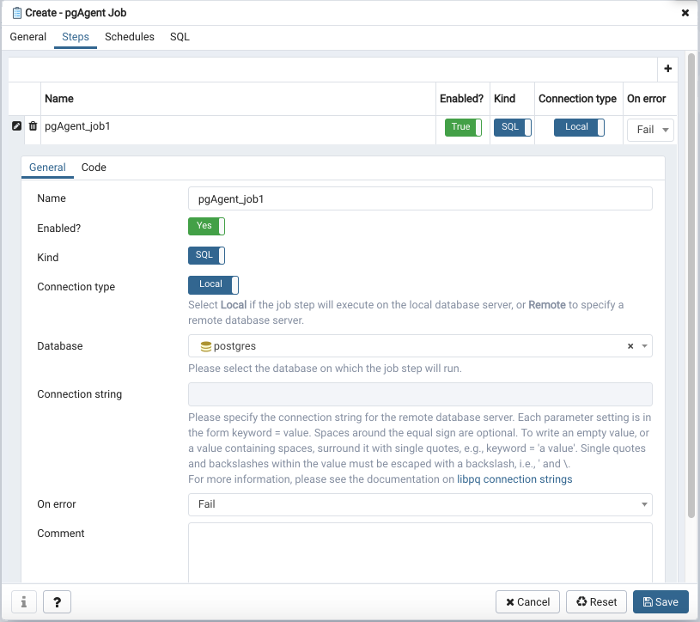The image size is (700, 622).
Task: Click into the Comment text area
Action: point(420,553)
